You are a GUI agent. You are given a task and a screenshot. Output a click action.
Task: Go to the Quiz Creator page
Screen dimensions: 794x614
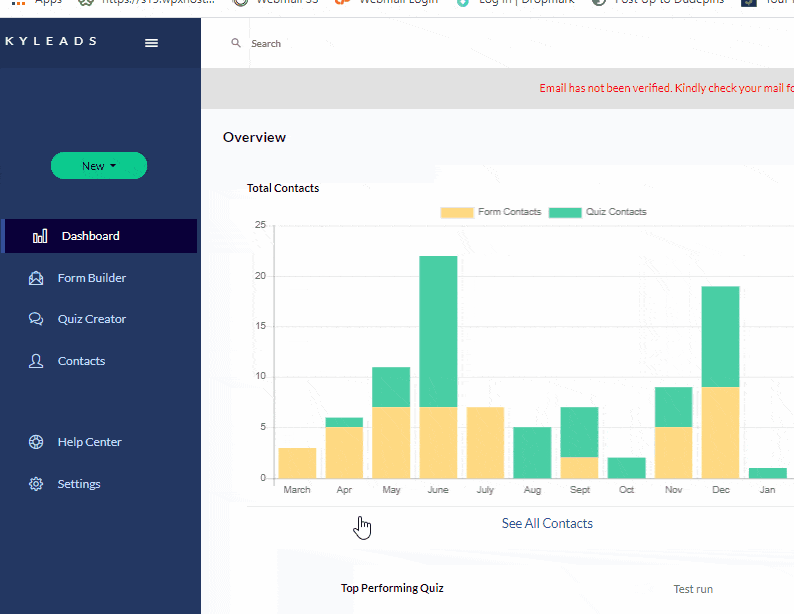(x=92, y=320)
